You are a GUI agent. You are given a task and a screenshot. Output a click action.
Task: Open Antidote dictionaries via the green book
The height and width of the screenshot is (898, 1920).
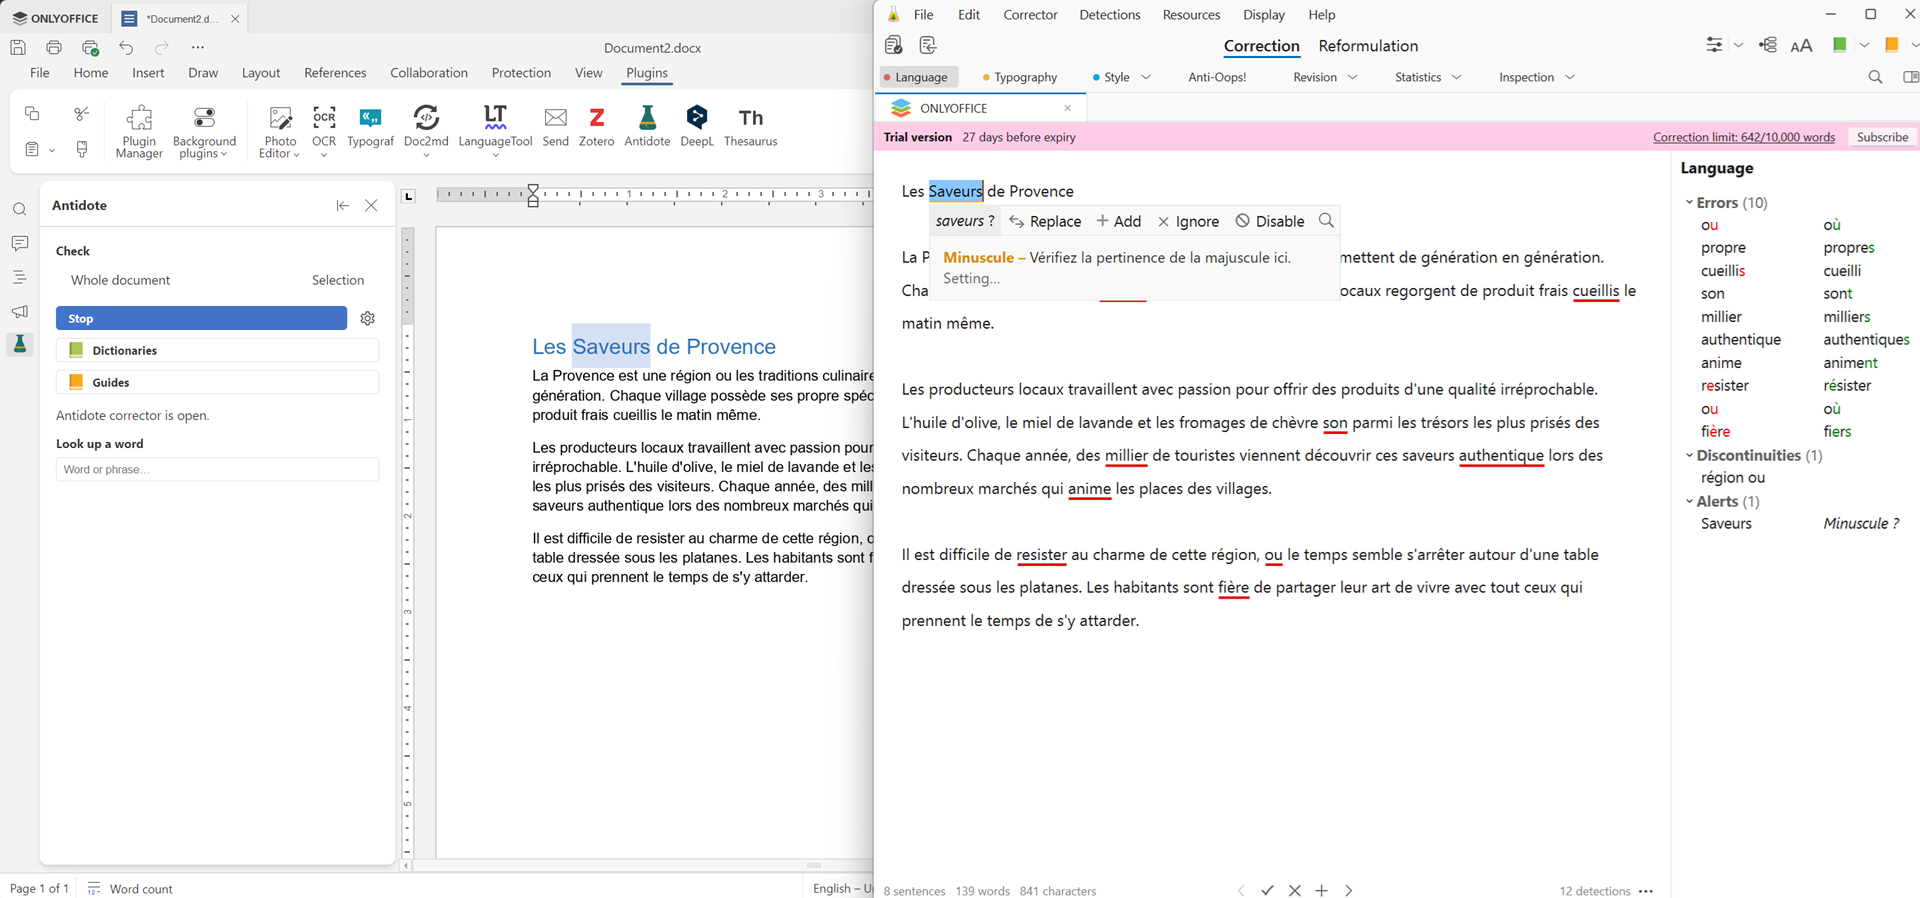tap(1839, 45)
